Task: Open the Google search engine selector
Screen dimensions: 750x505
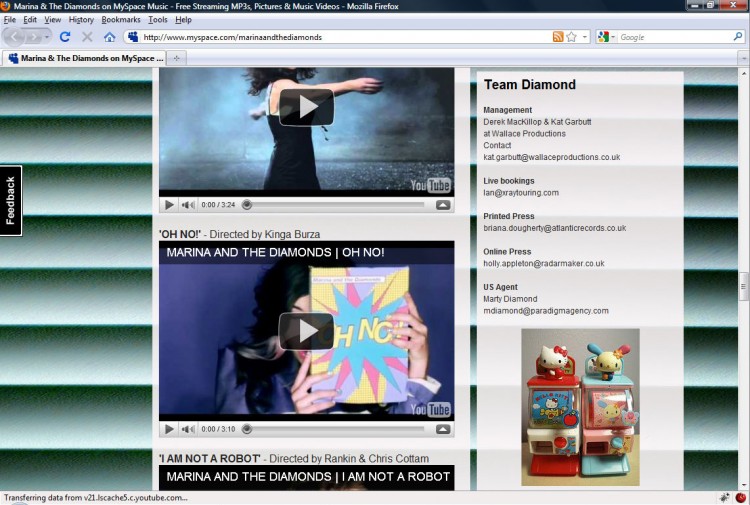Action: click(607, 37)
